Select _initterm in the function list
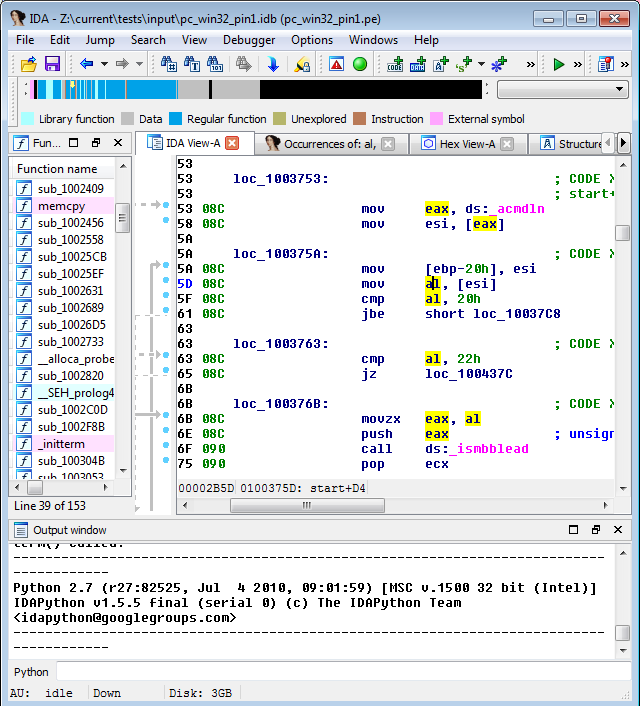The height and width of the screenshot is (706, 640). click(x=62, y=444)
